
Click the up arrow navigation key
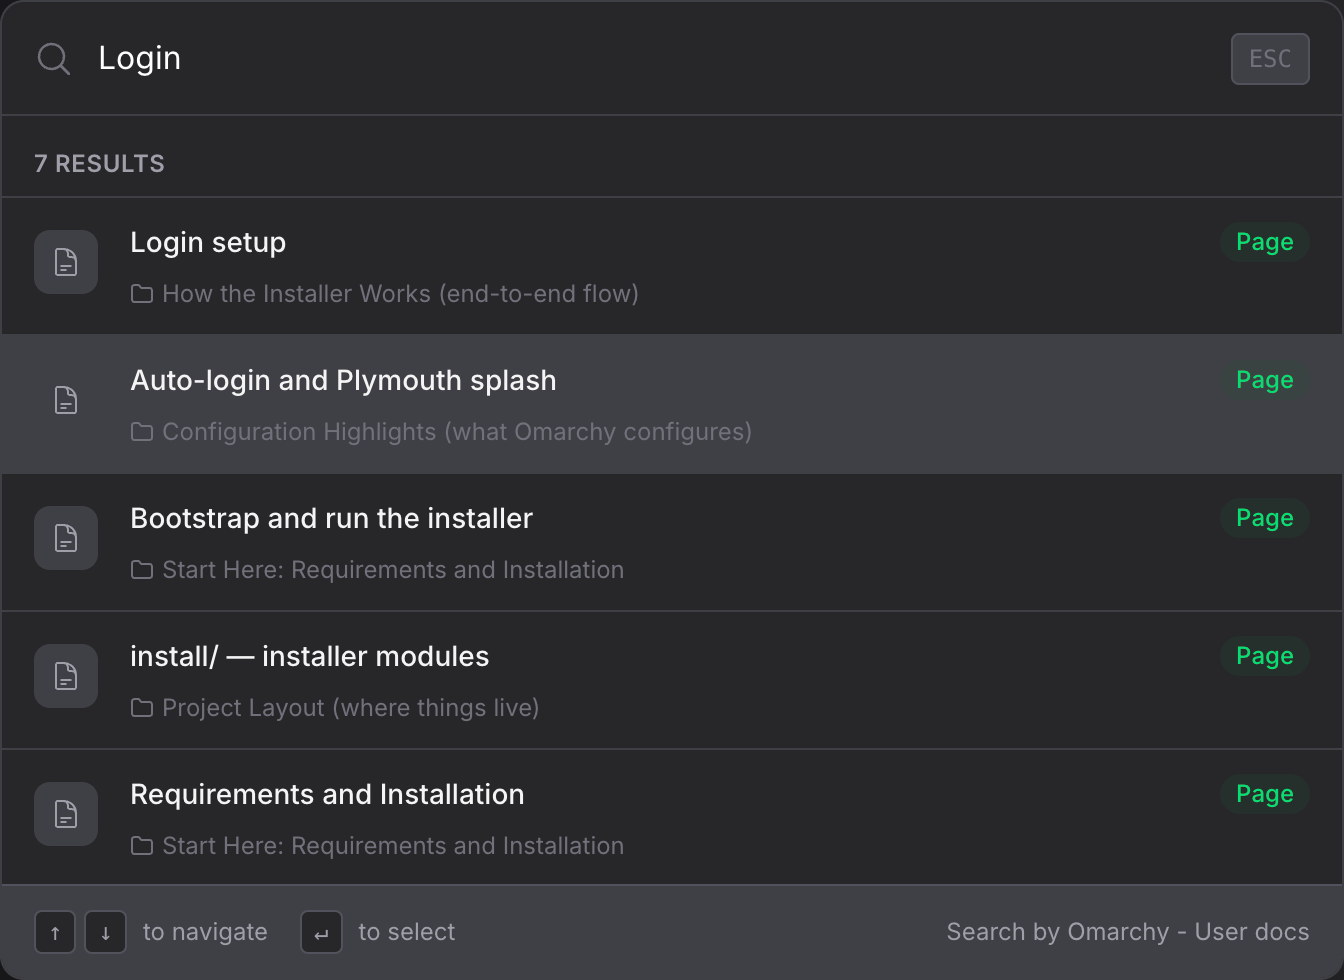click(x=55, y=933)
